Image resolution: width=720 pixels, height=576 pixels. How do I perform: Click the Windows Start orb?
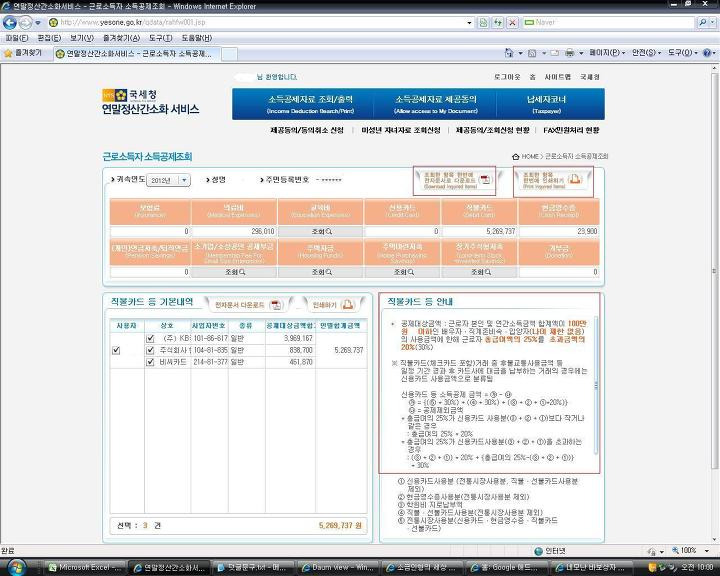click(x=15, y=567)
